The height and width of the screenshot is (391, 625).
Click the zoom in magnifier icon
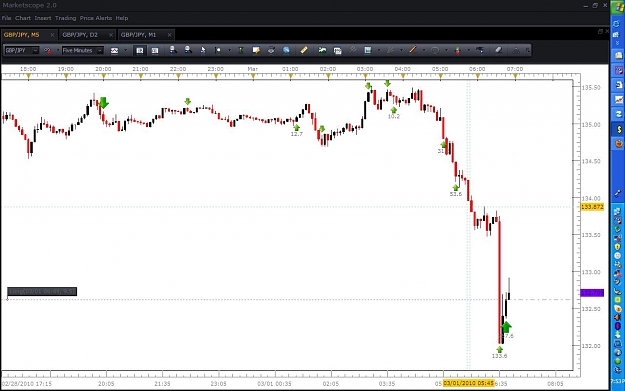173,50
